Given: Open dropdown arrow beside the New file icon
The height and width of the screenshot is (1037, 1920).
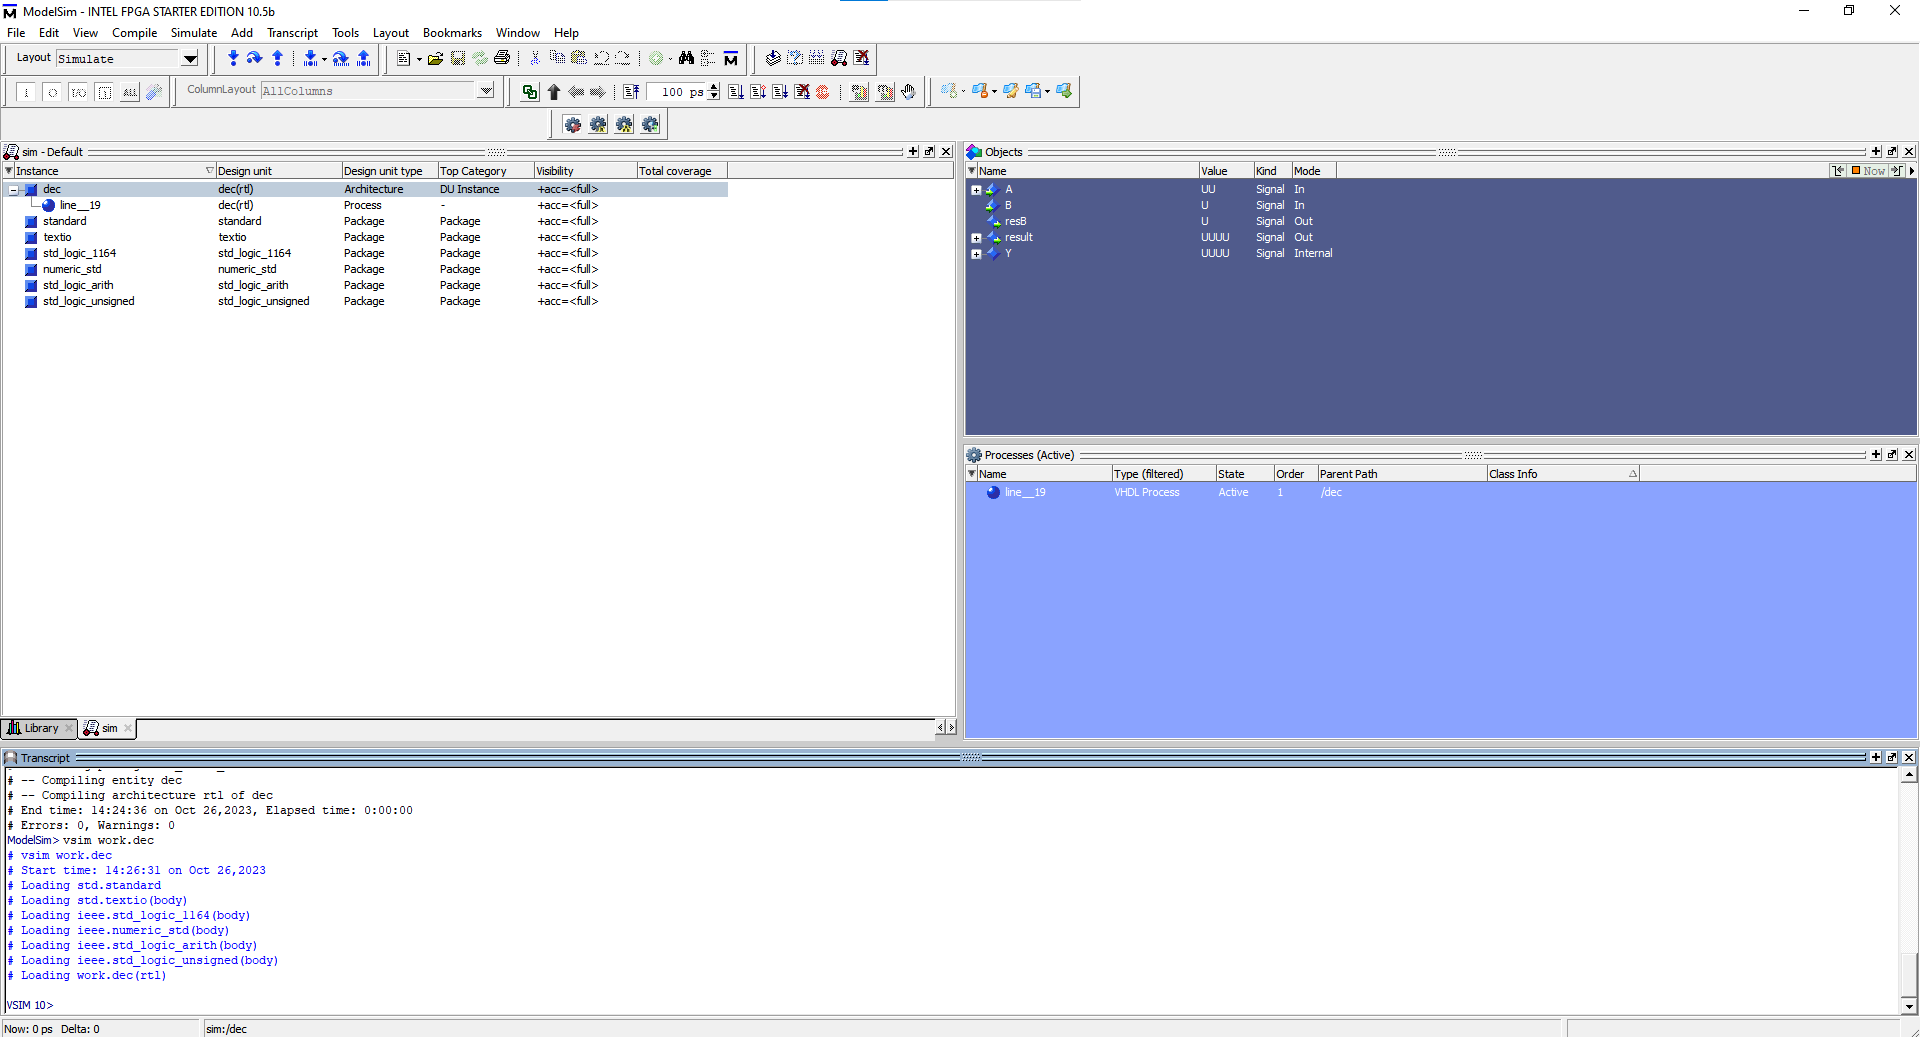Looking at the screenshot, I should [x=419, y=60].
